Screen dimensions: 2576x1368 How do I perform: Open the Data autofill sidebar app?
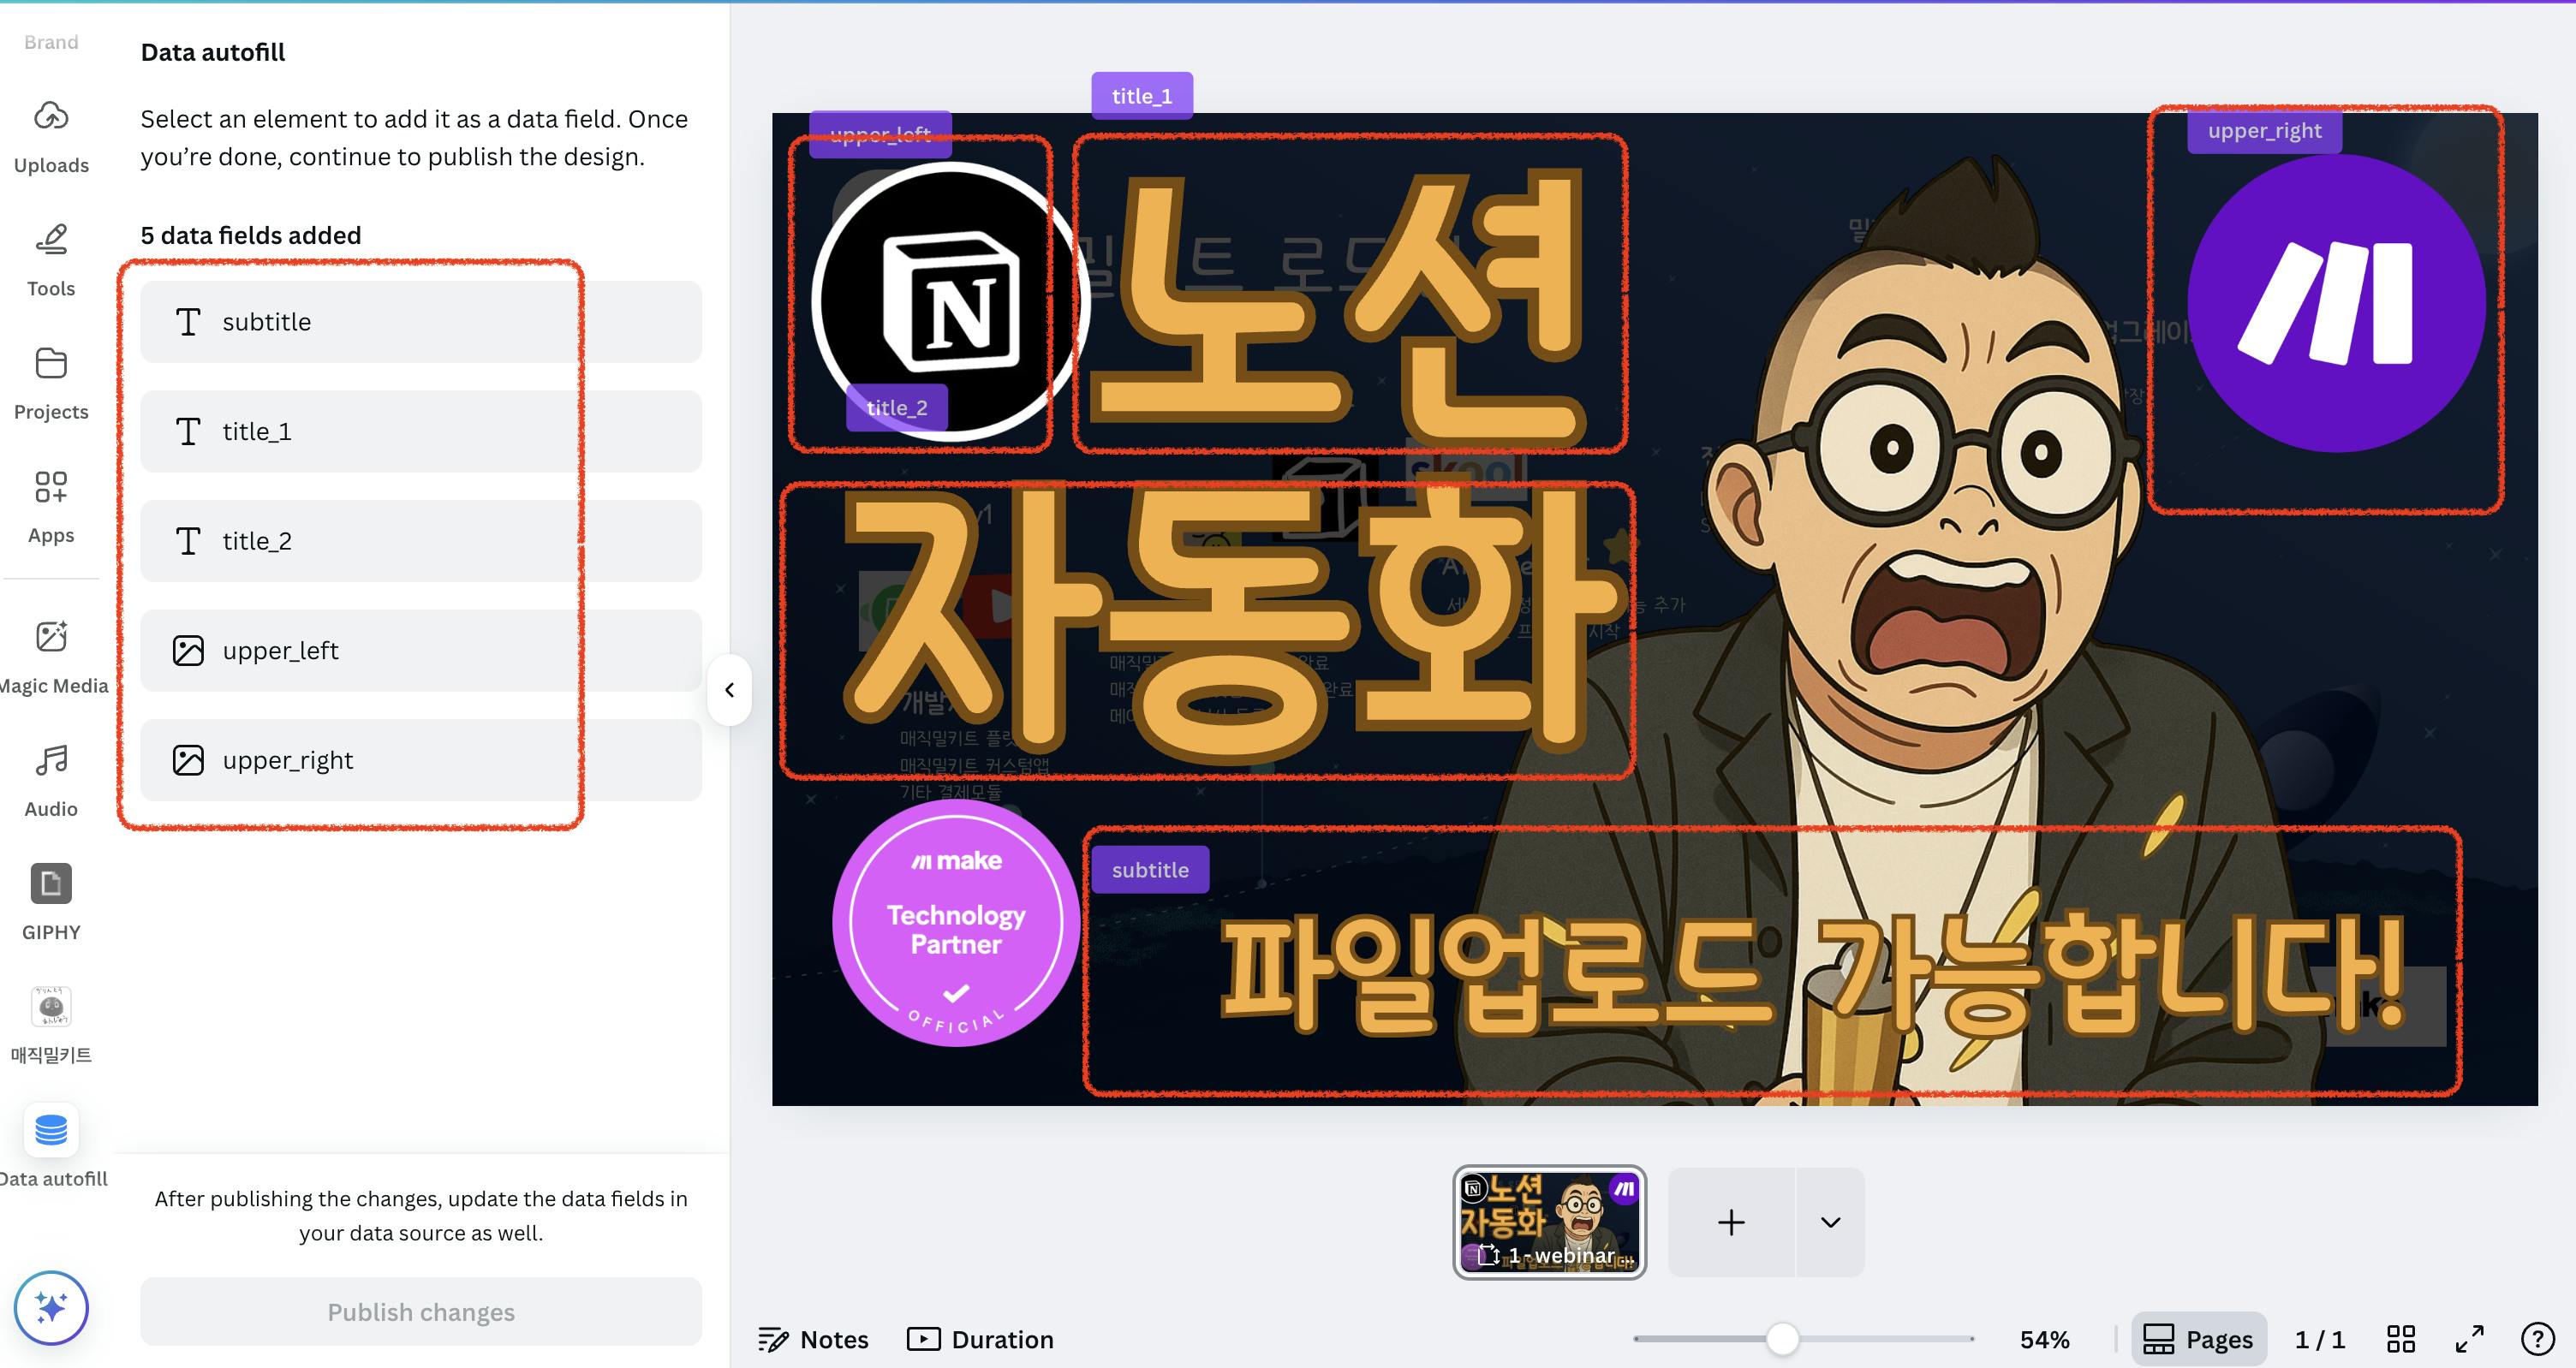tap(51, 1148)
